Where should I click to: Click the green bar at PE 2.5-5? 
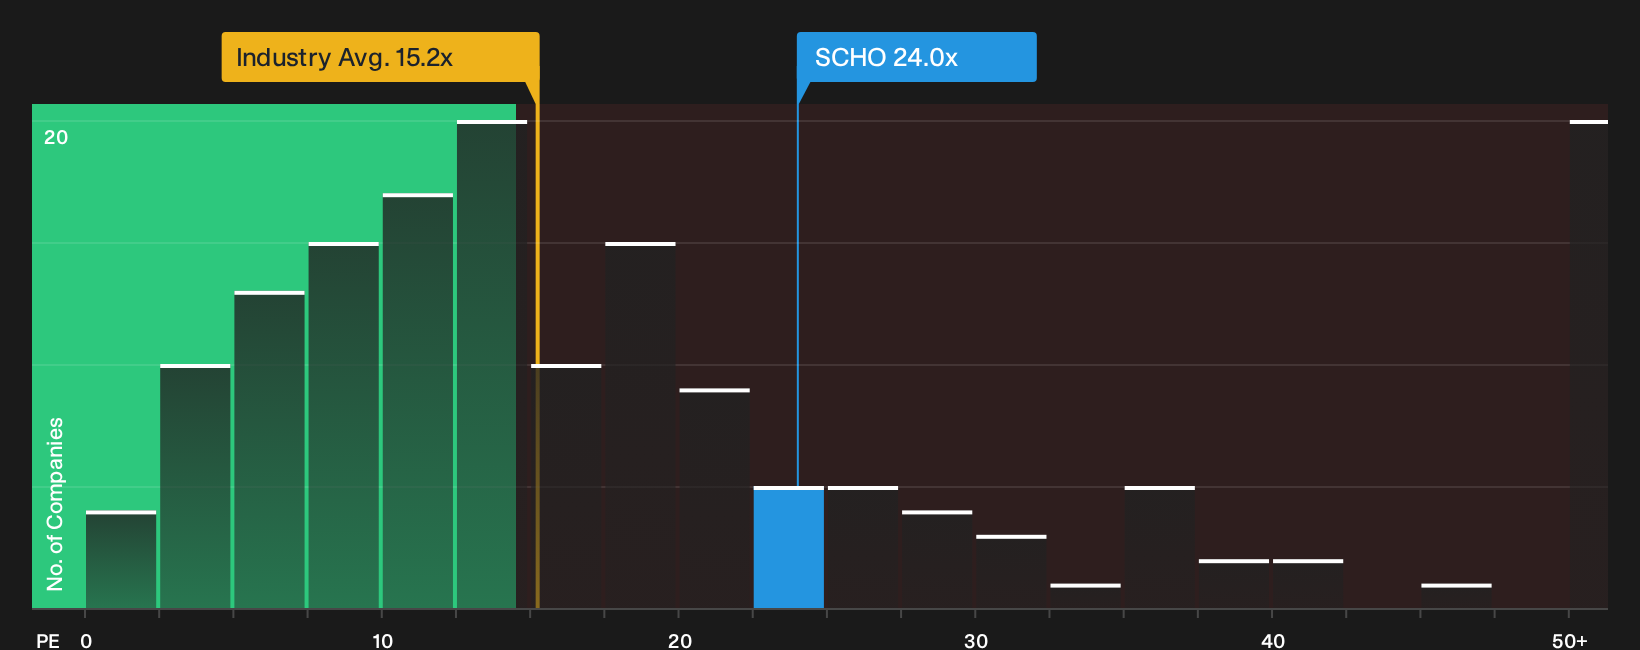coord(195,487)
